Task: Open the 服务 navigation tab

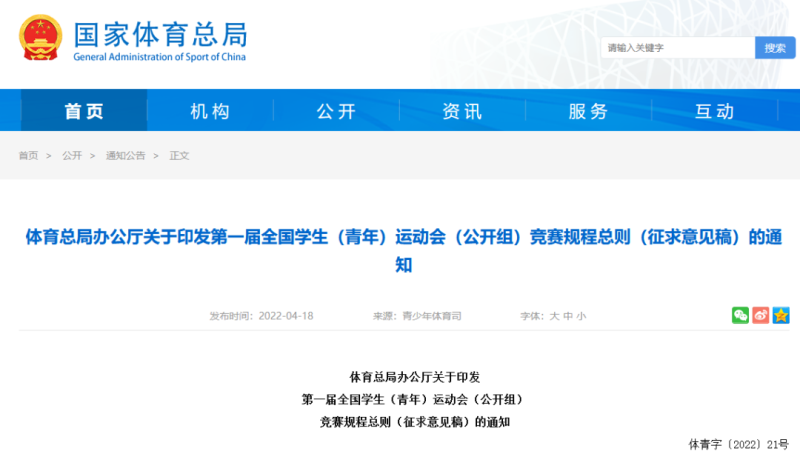Action: 588,111
